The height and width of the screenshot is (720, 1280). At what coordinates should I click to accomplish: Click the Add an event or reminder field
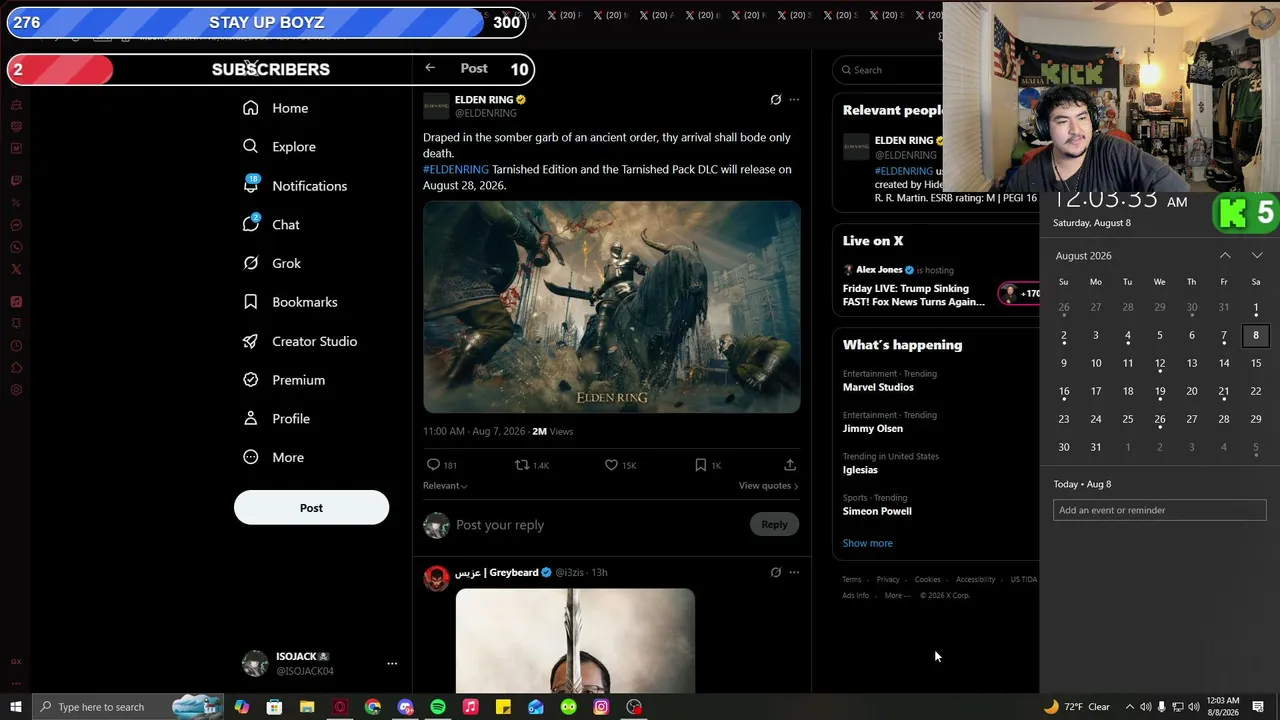(x=1160, y=510)
